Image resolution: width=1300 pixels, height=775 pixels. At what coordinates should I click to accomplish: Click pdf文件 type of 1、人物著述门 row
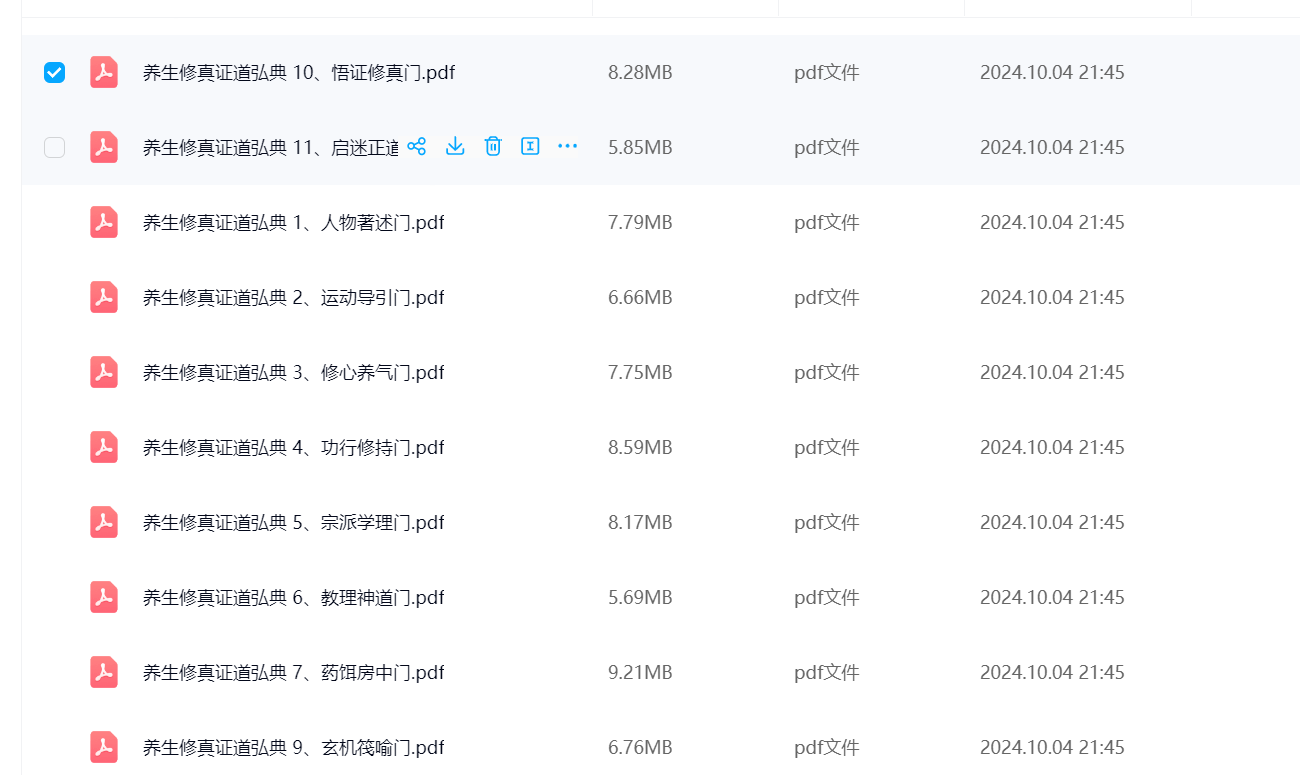[826, 222]
